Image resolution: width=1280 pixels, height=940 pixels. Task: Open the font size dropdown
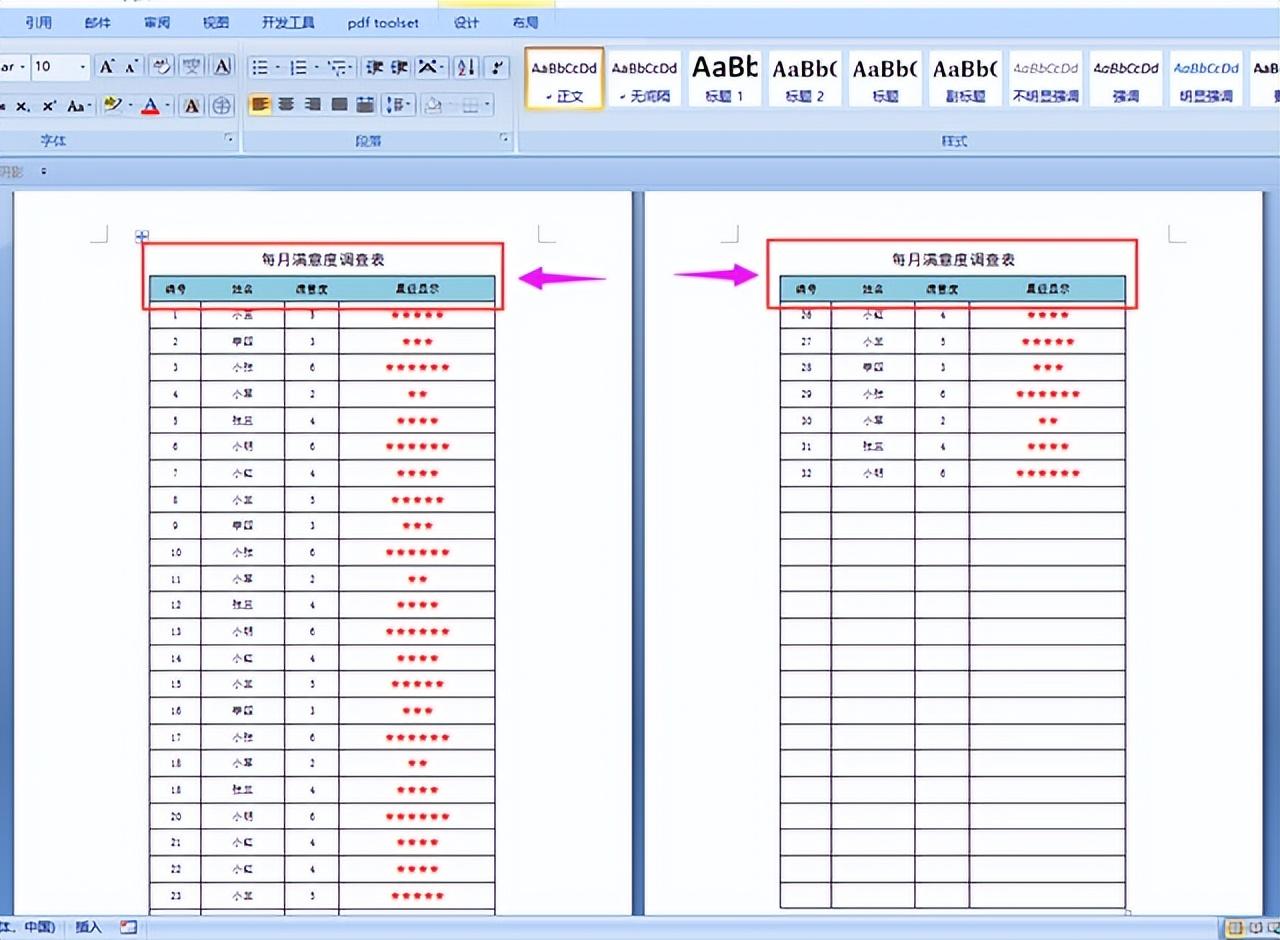[x=82, y=68]
